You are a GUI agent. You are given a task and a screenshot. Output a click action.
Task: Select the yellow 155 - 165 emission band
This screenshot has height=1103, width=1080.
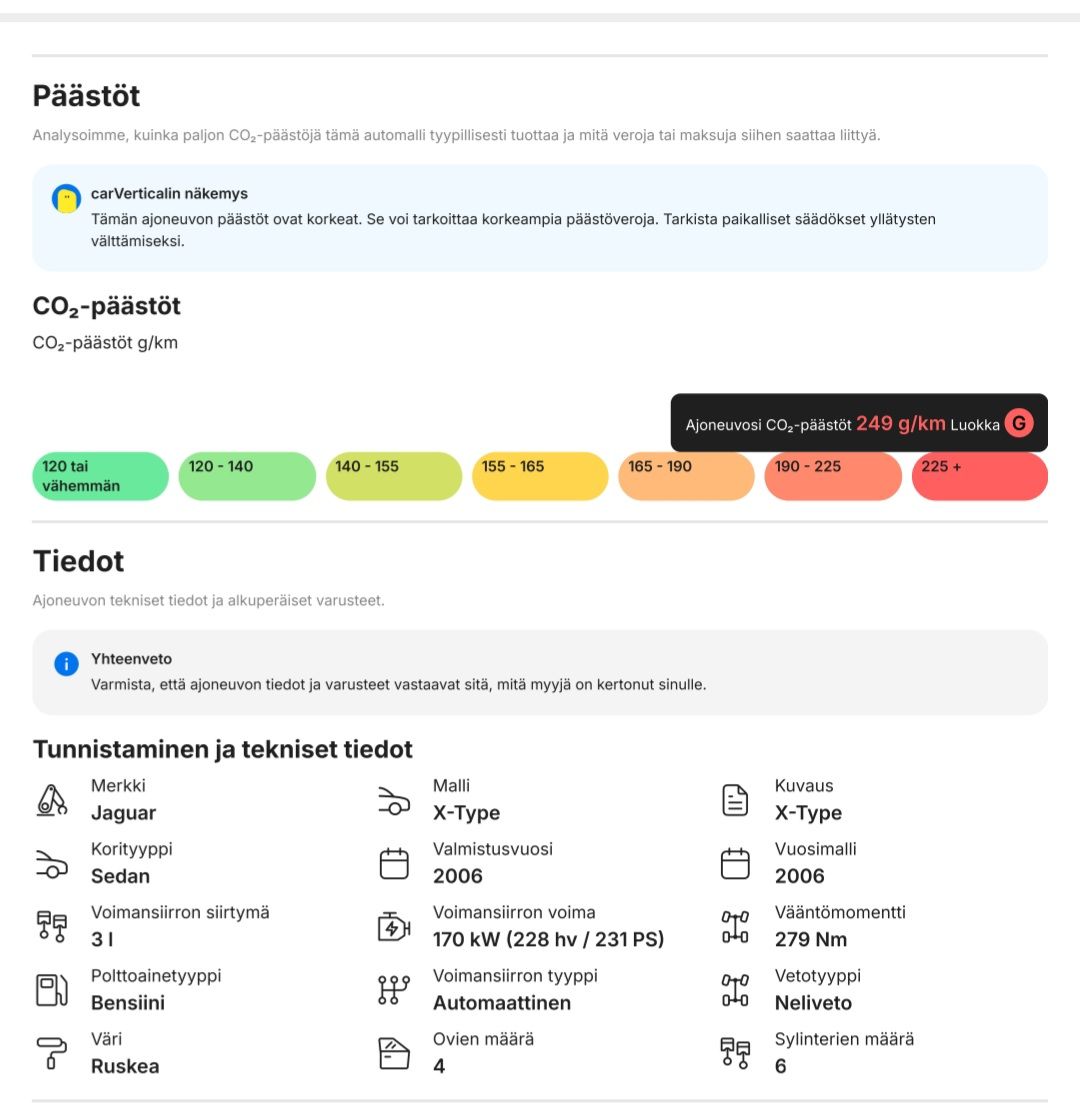pyautogui.click(x=540, y=476)
